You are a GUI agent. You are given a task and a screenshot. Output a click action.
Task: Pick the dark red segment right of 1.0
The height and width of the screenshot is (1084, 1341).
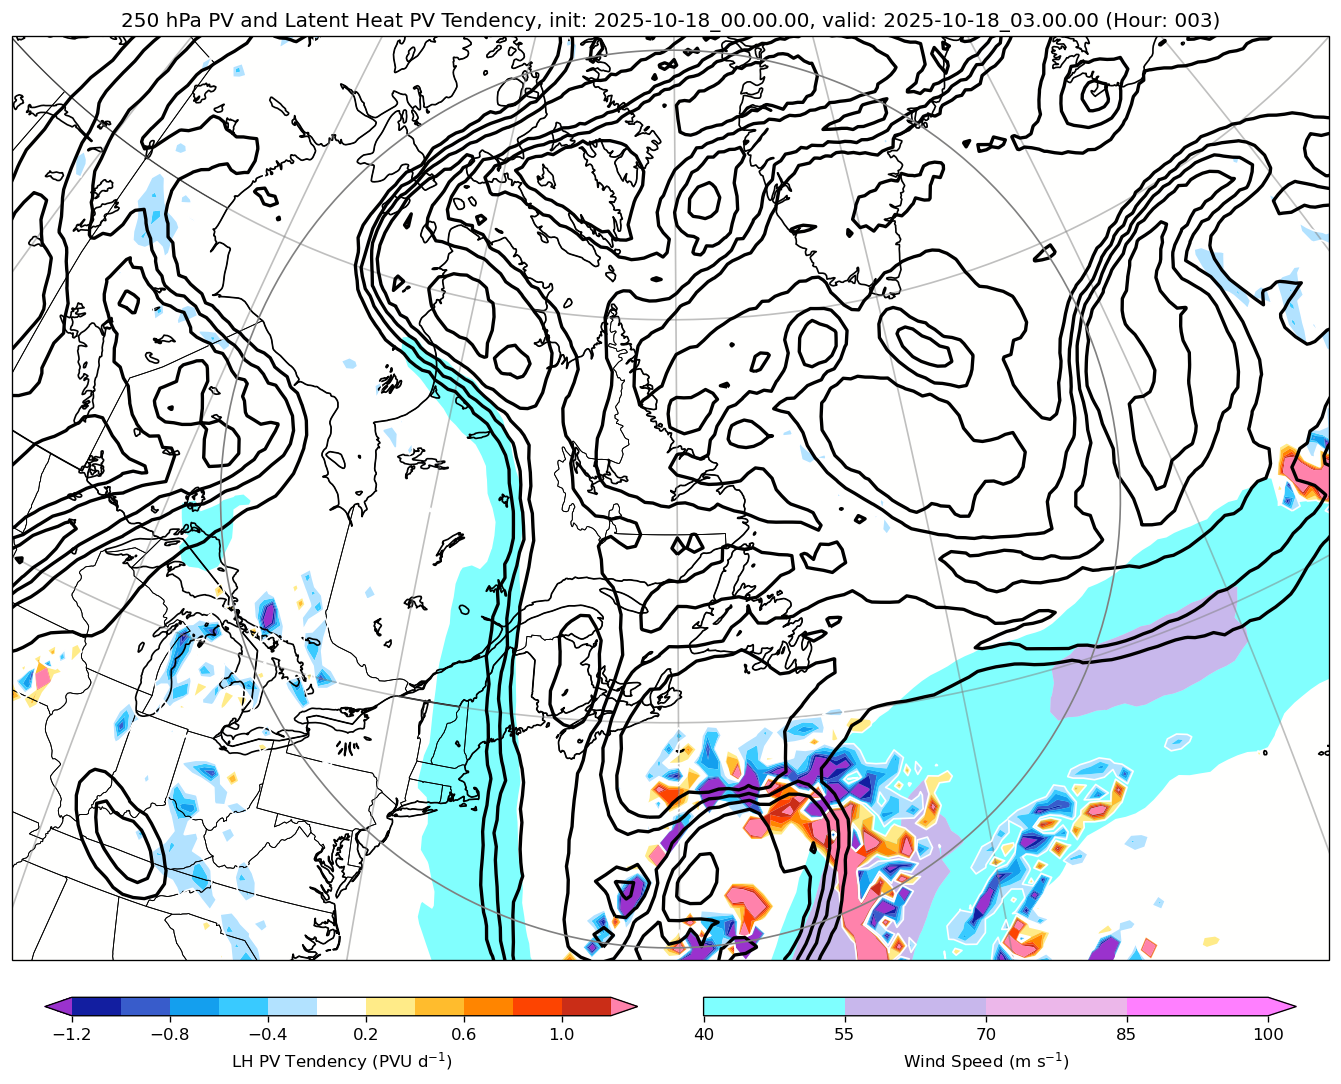click(x=586, y=1006)
